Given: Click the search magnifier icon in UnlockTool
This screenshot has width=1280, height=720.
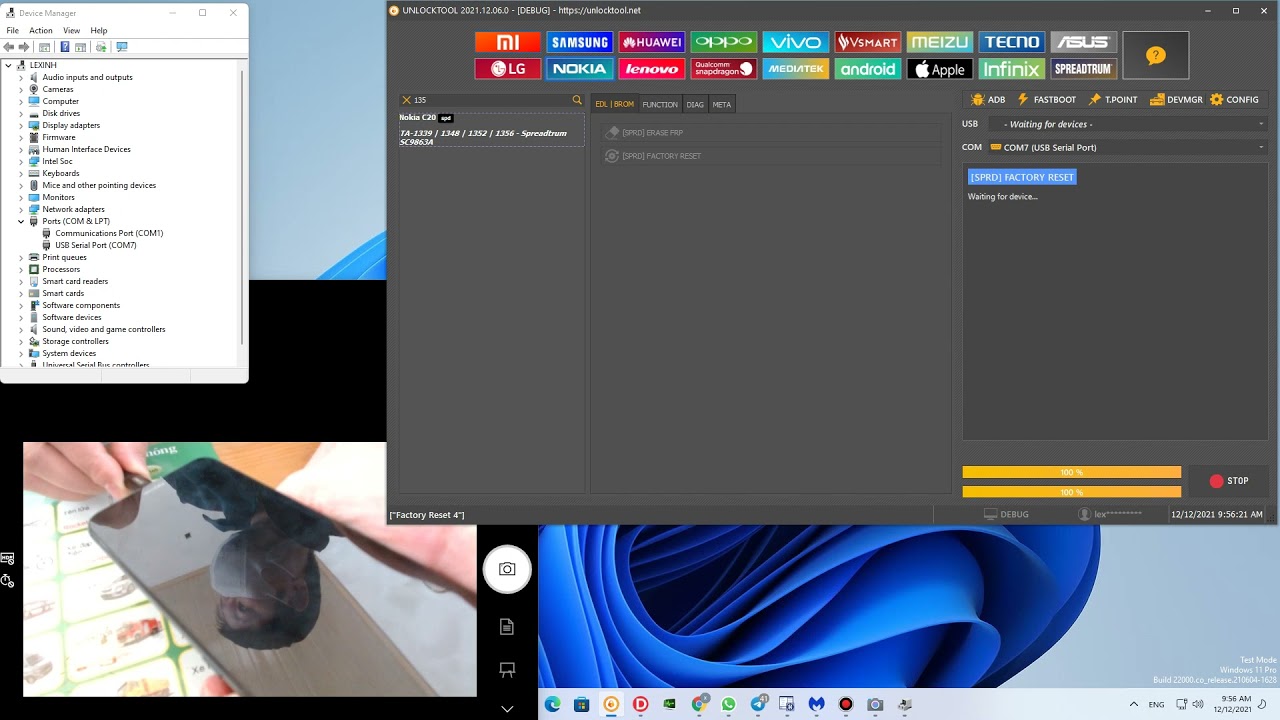Looking at the screenshot, I should [x=577, y=100].
